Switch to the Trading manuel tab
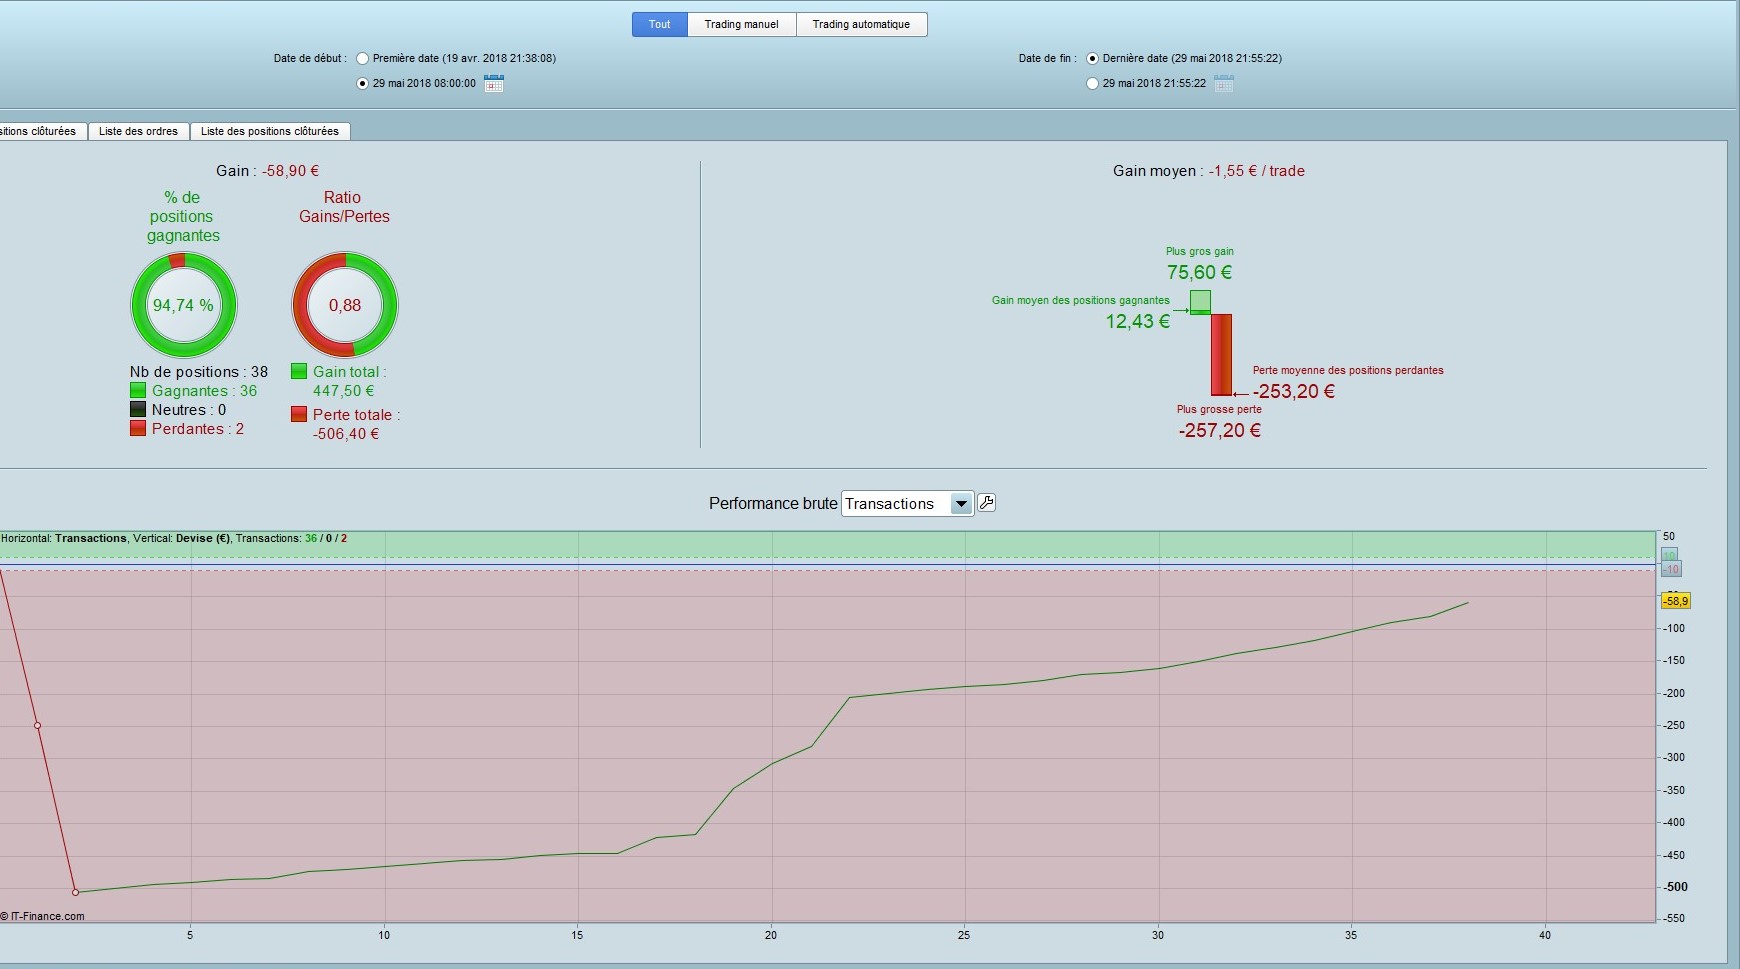This screenshot has height=969, width=1740. [x=741, y=24]
